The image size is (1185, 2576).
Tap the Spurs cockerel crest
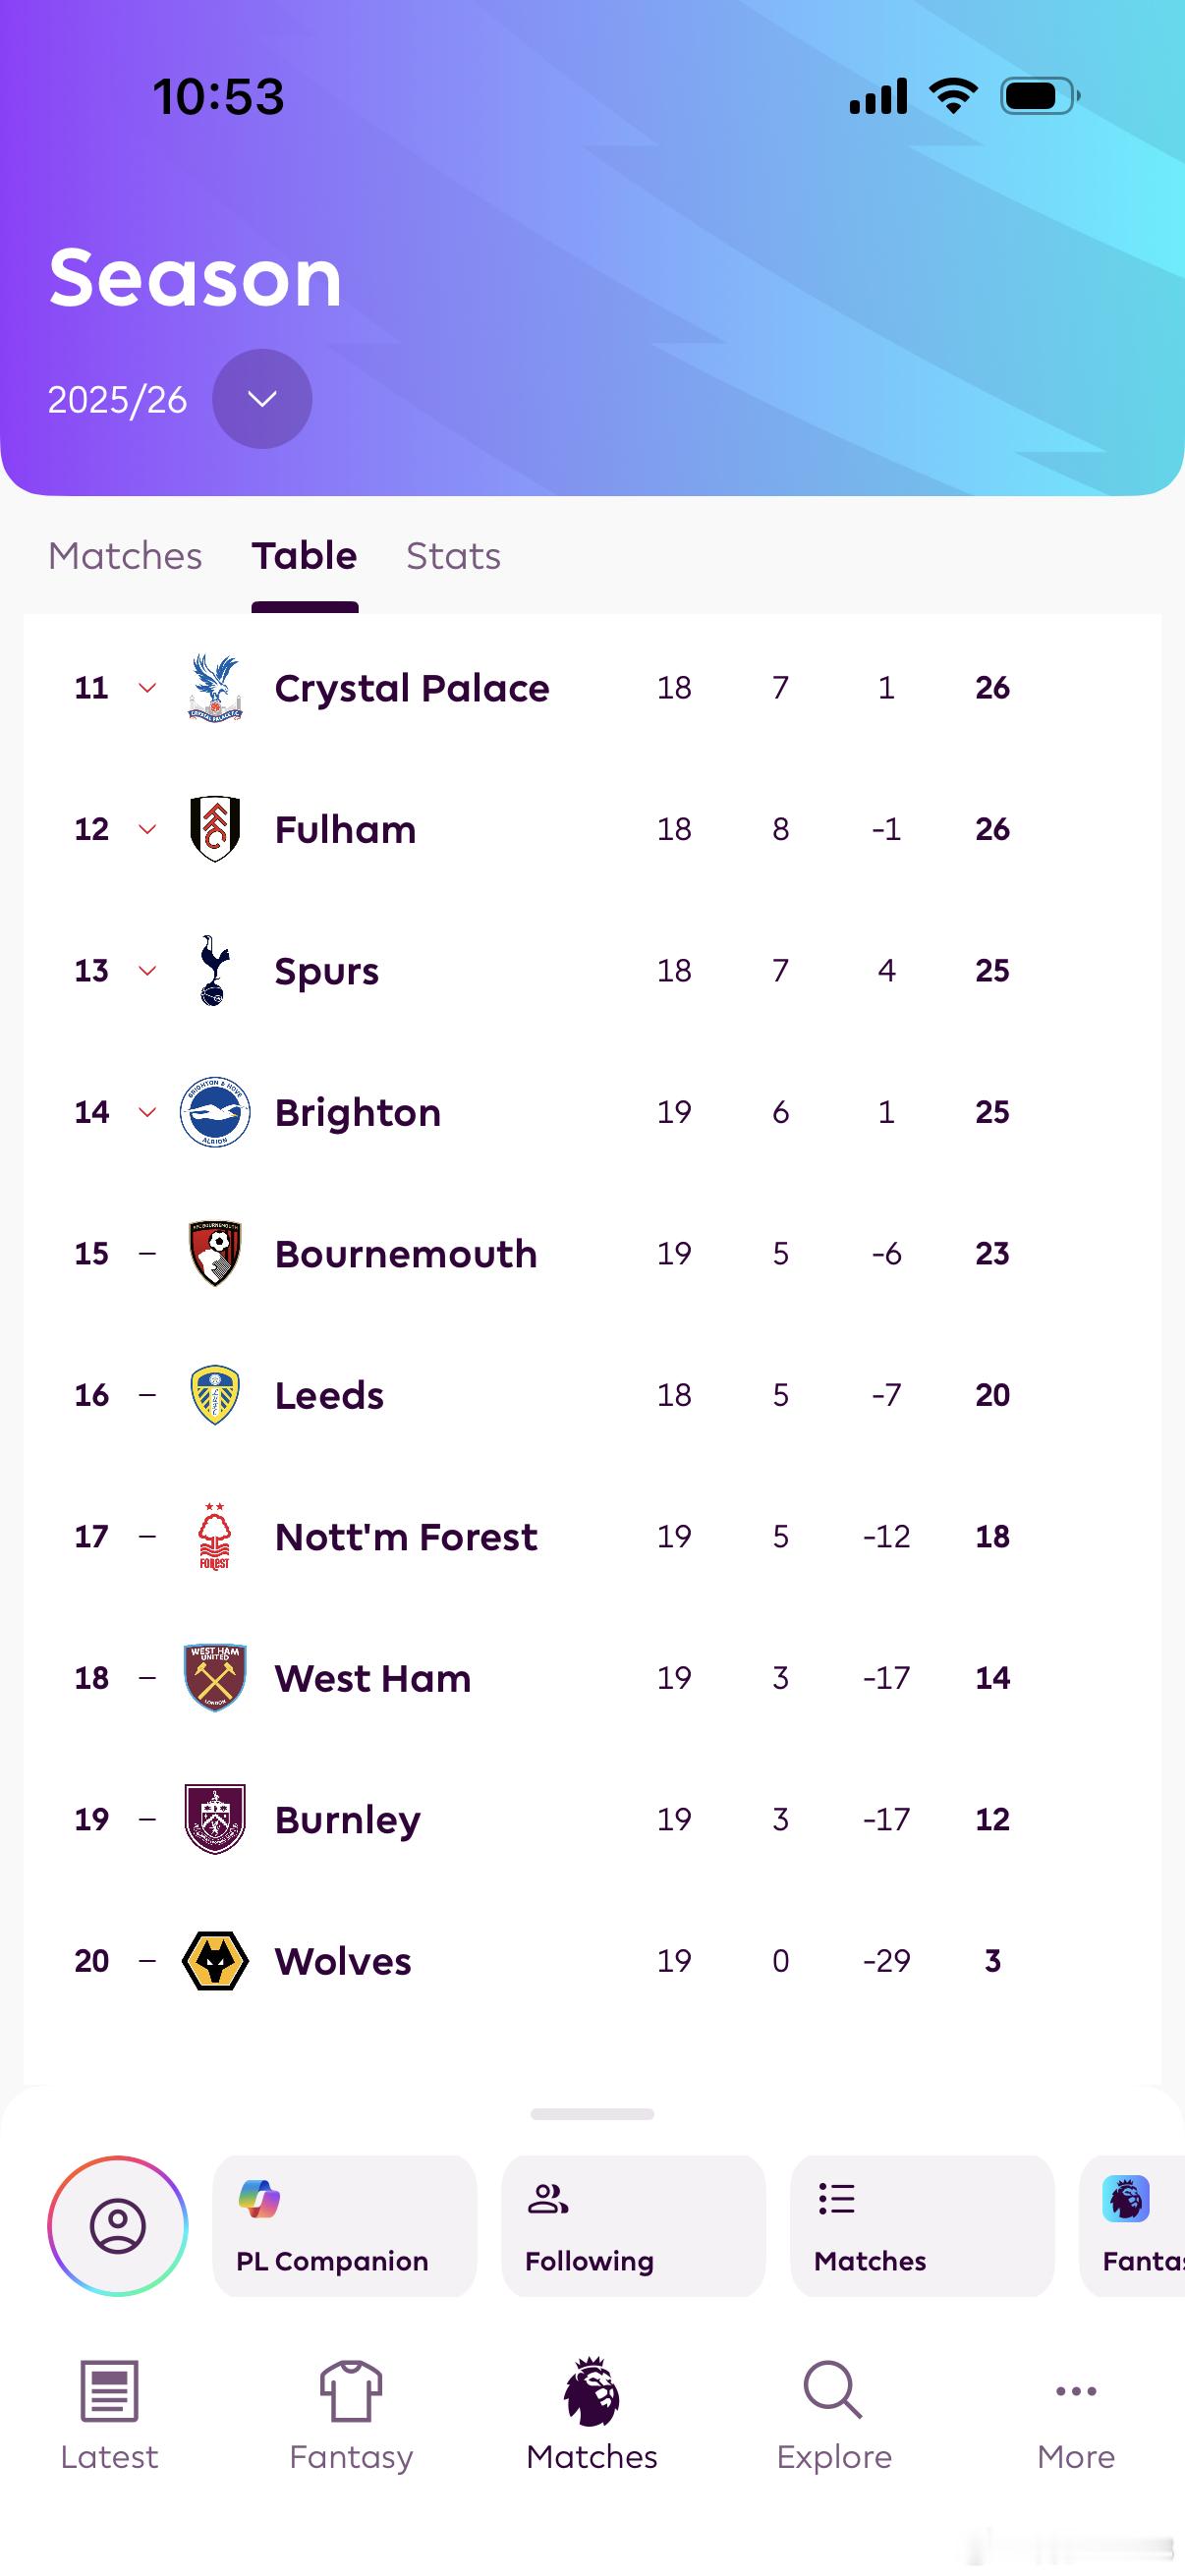pyautogui.click(x=213, y=970)
